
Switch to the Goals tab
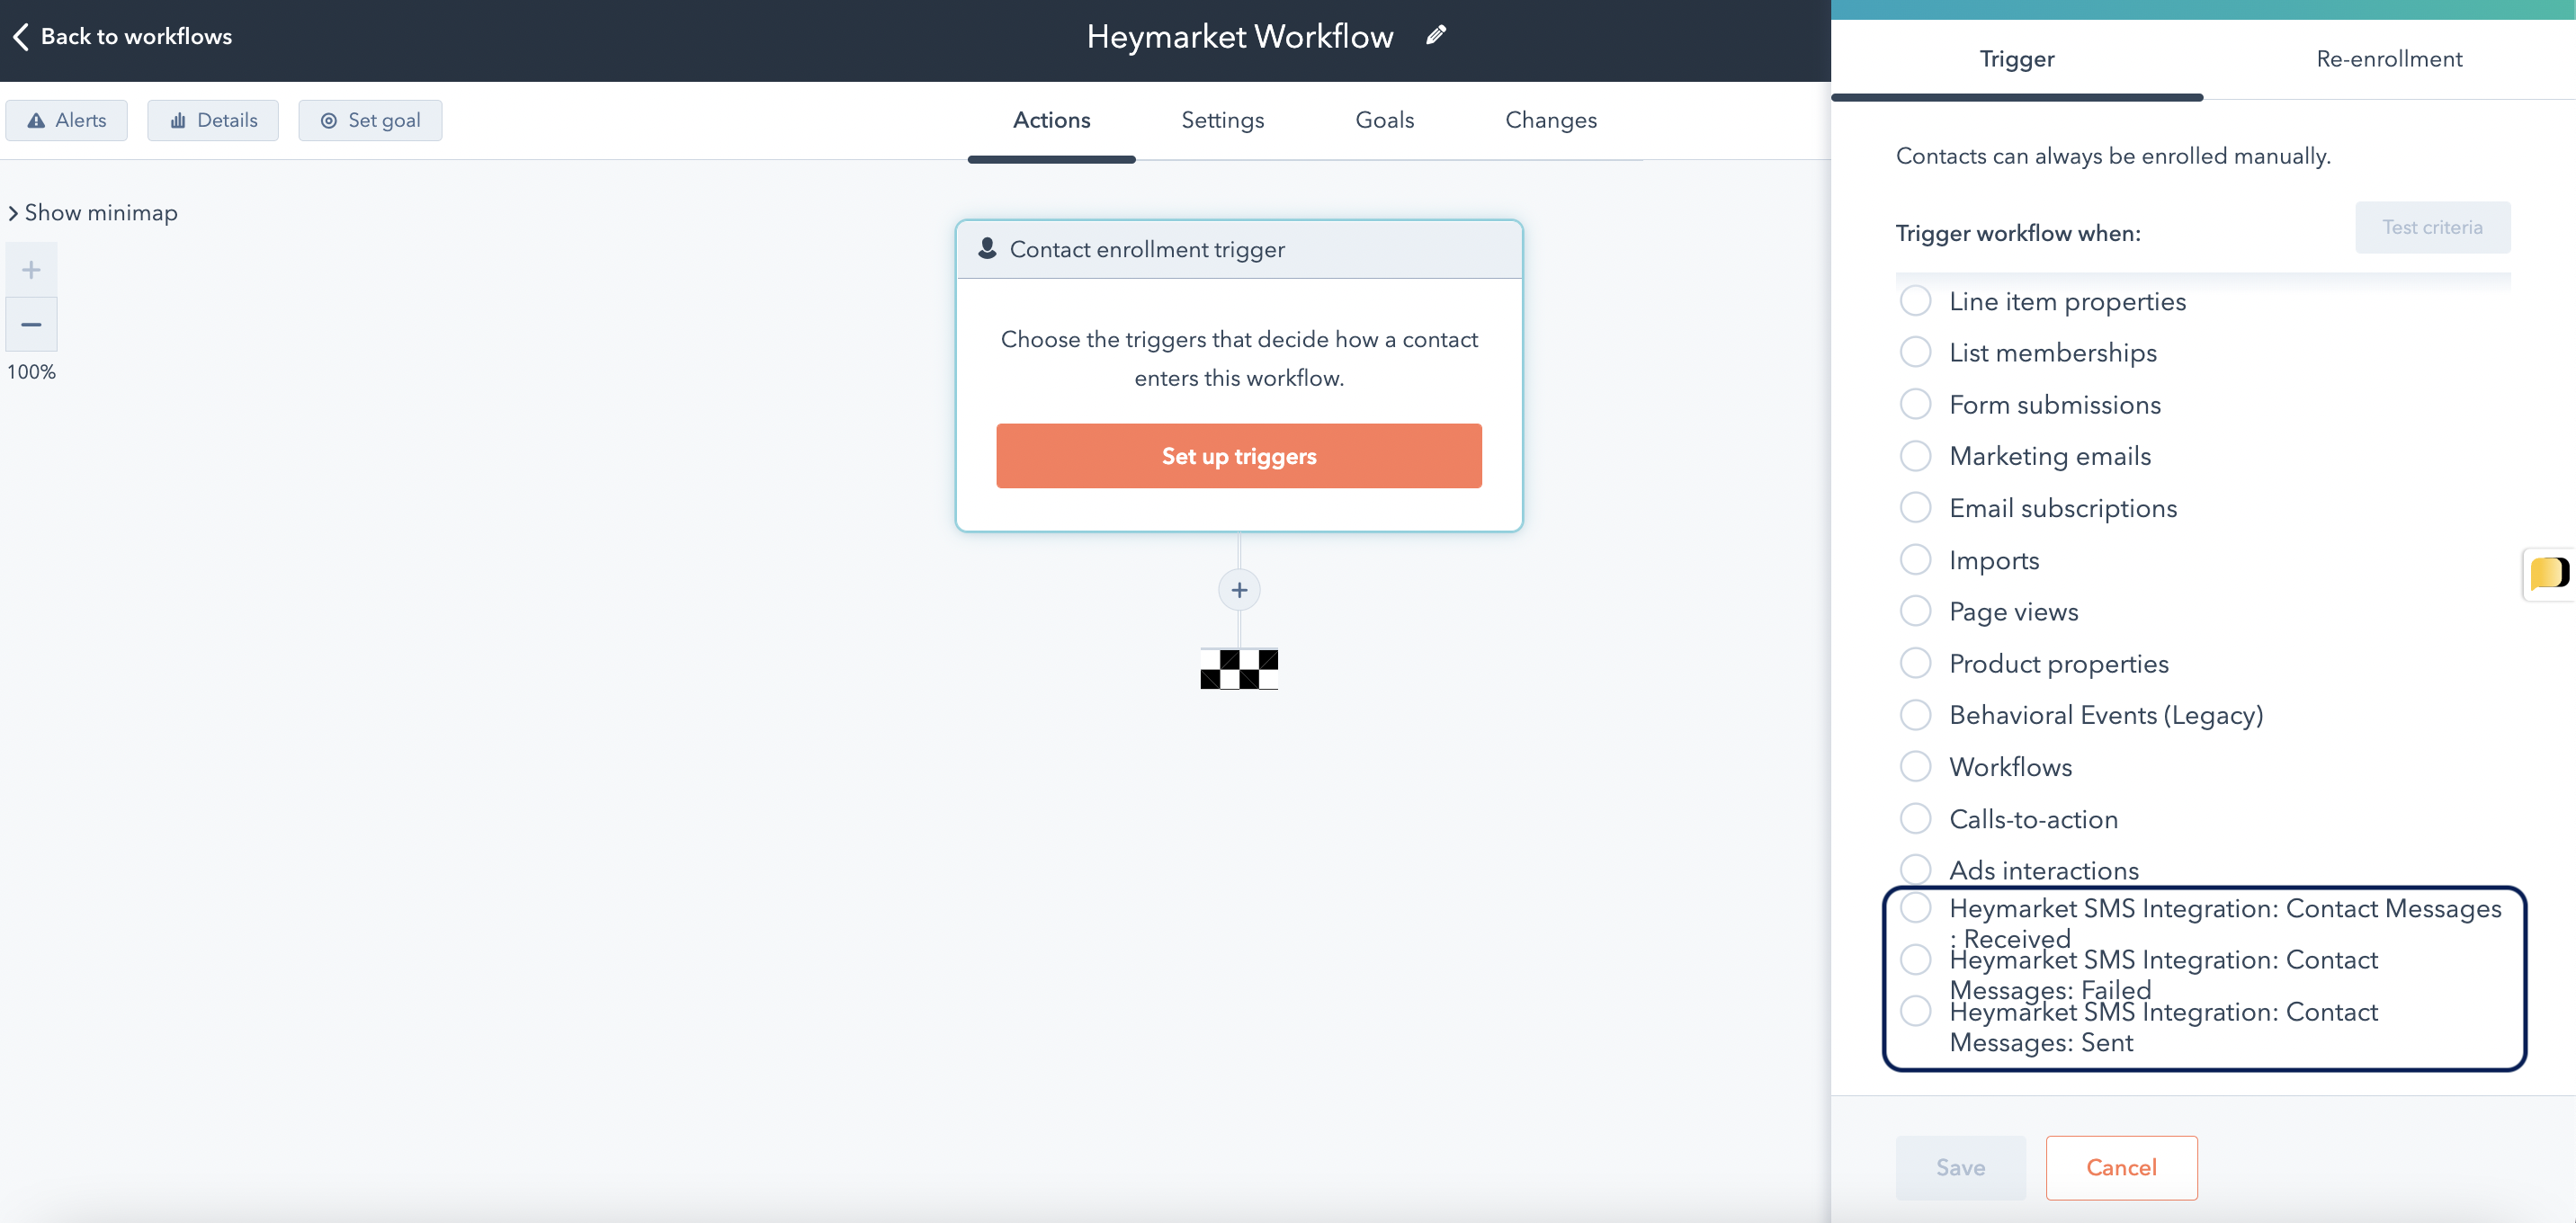pyautogui.click(x=1384, y=120)
